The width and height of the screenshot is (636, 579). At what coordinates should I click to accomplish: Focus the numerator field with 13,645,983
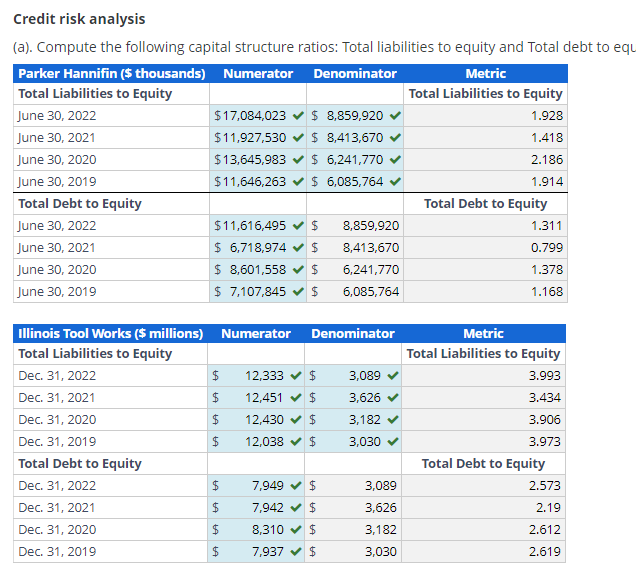click(258, 159)
